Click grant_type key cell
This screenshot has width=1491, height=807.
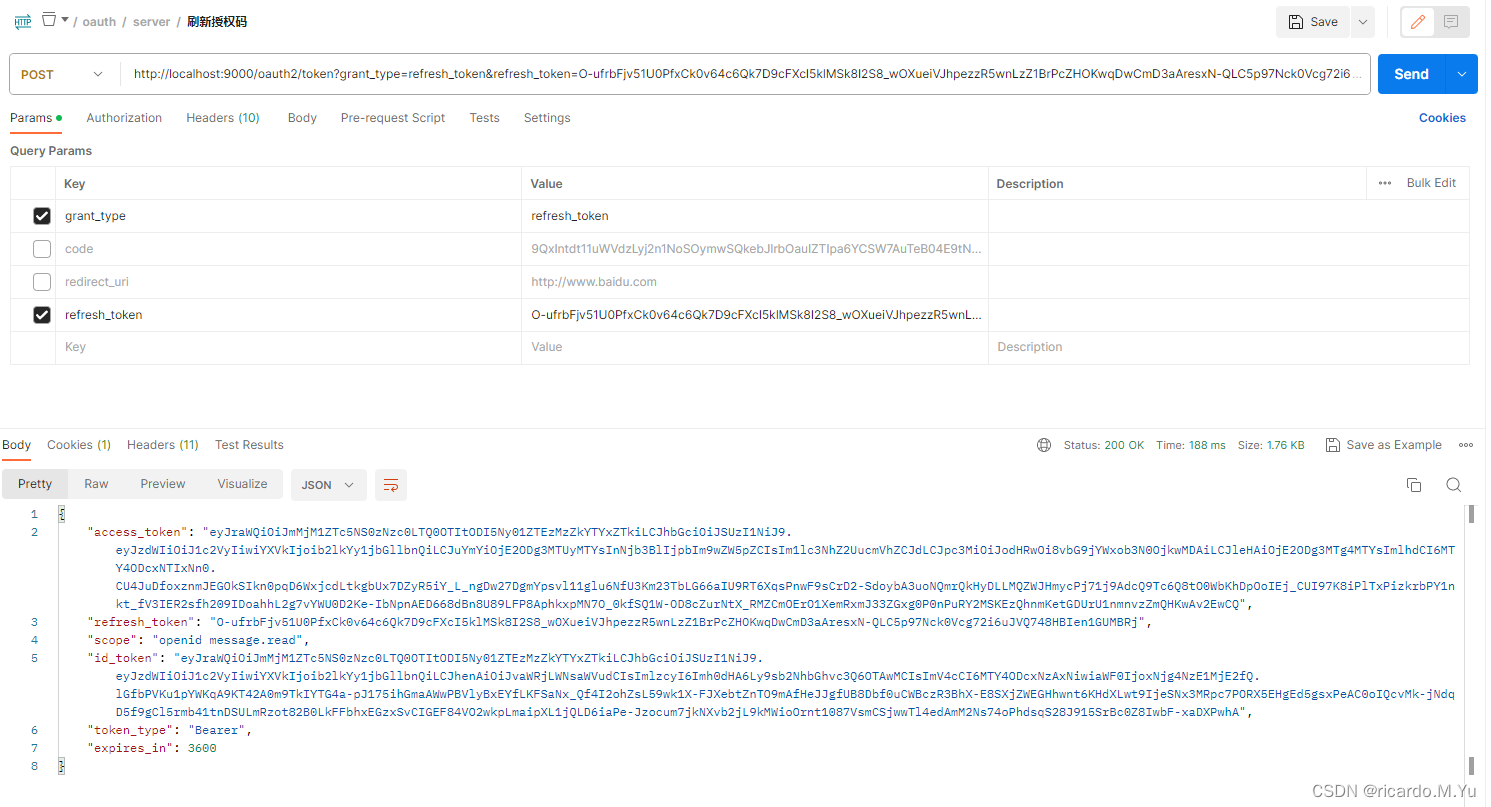288,216
